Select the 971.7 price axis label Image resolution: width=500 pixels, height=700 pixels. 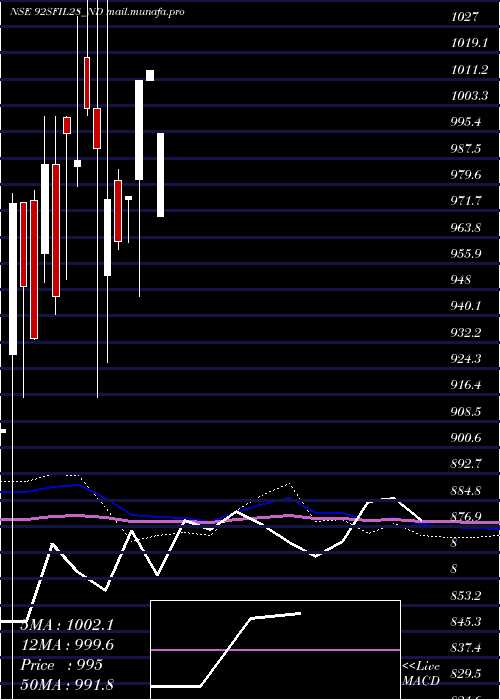[466, 201]
